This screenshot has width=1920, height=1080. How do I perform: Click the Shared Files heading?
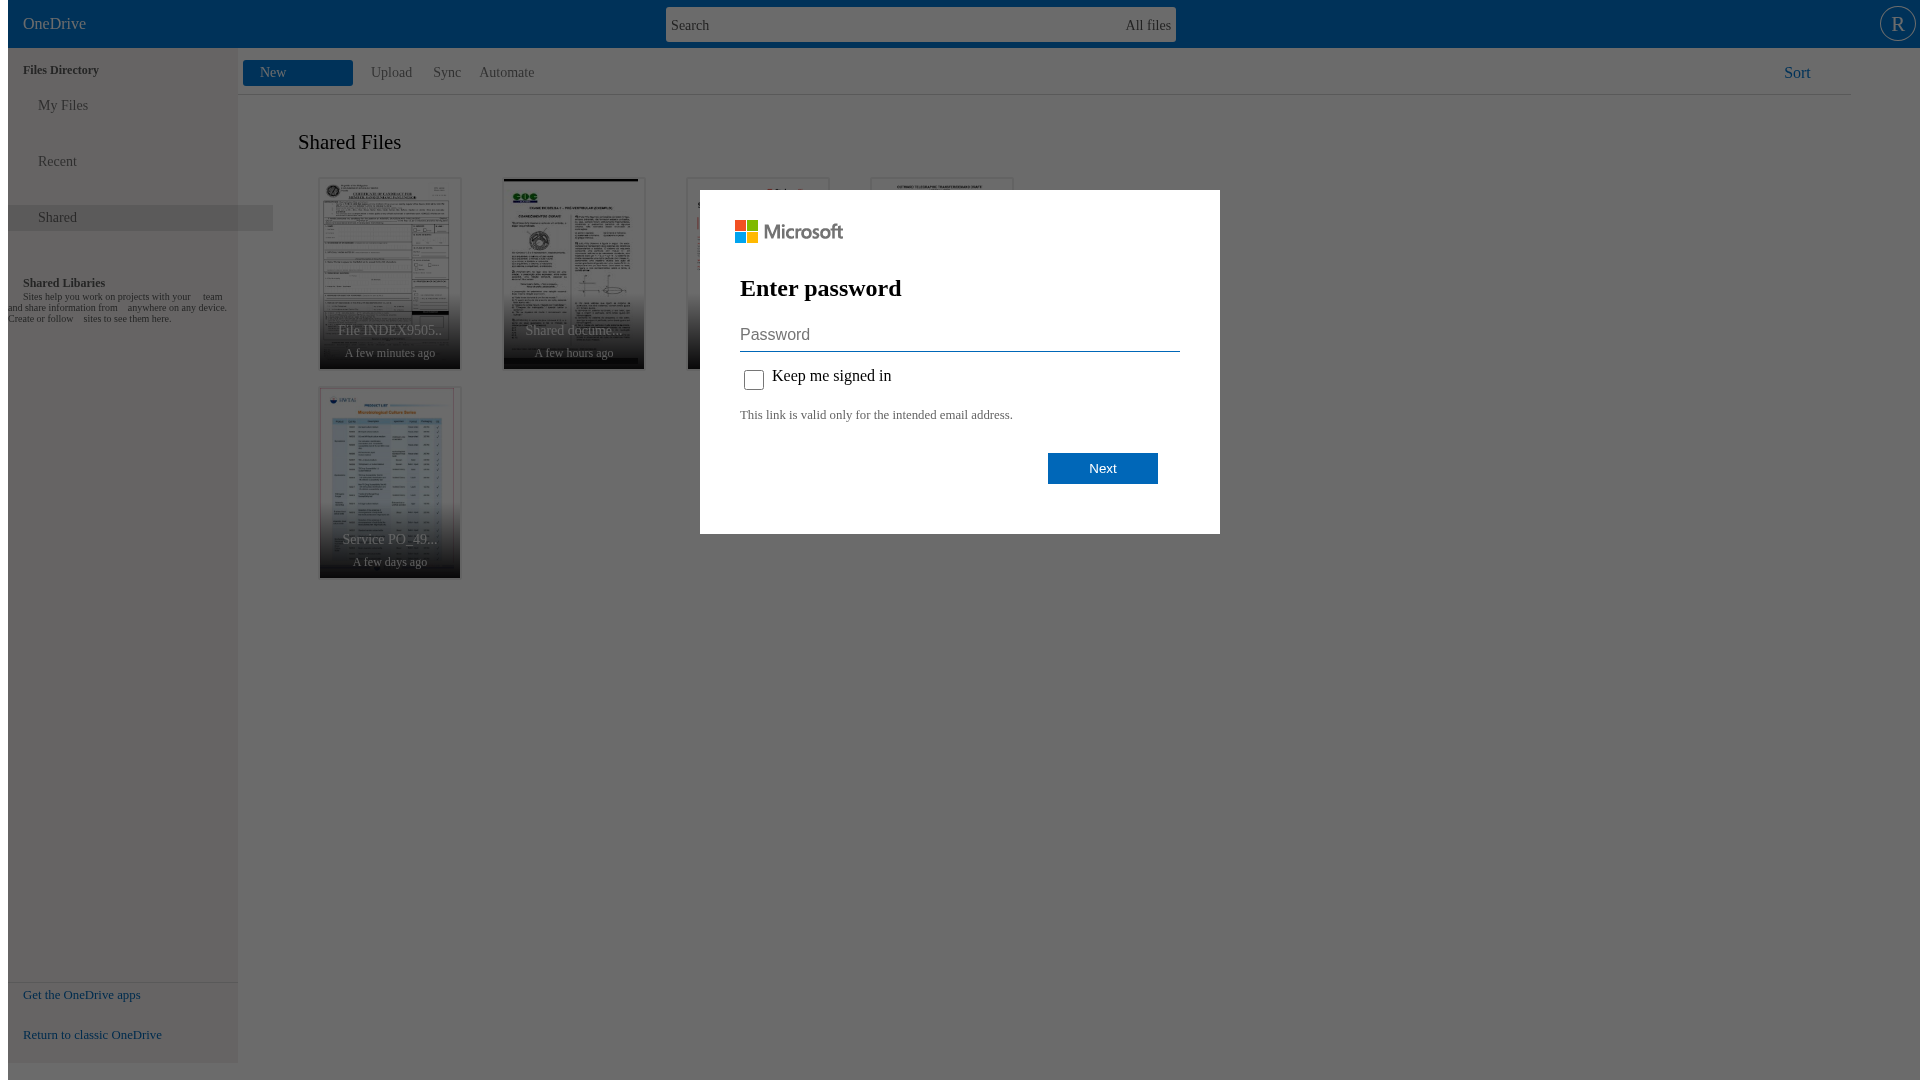[350, 142]
